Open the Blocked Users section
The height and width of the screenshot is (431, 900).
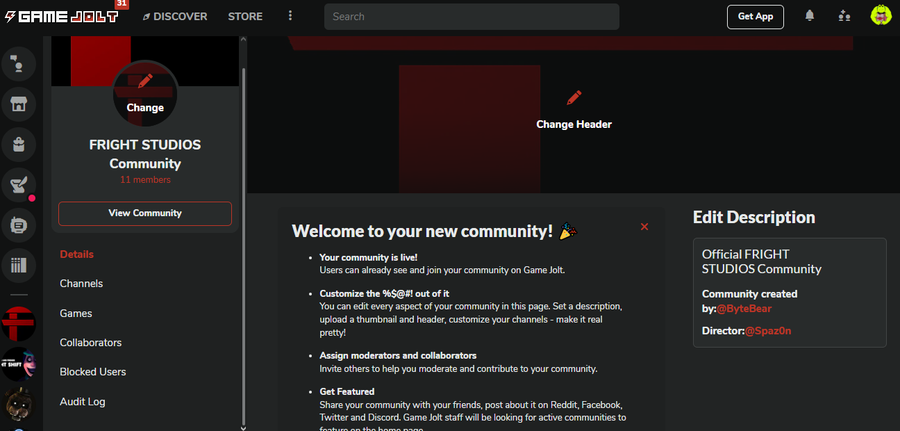click(93, 372)
